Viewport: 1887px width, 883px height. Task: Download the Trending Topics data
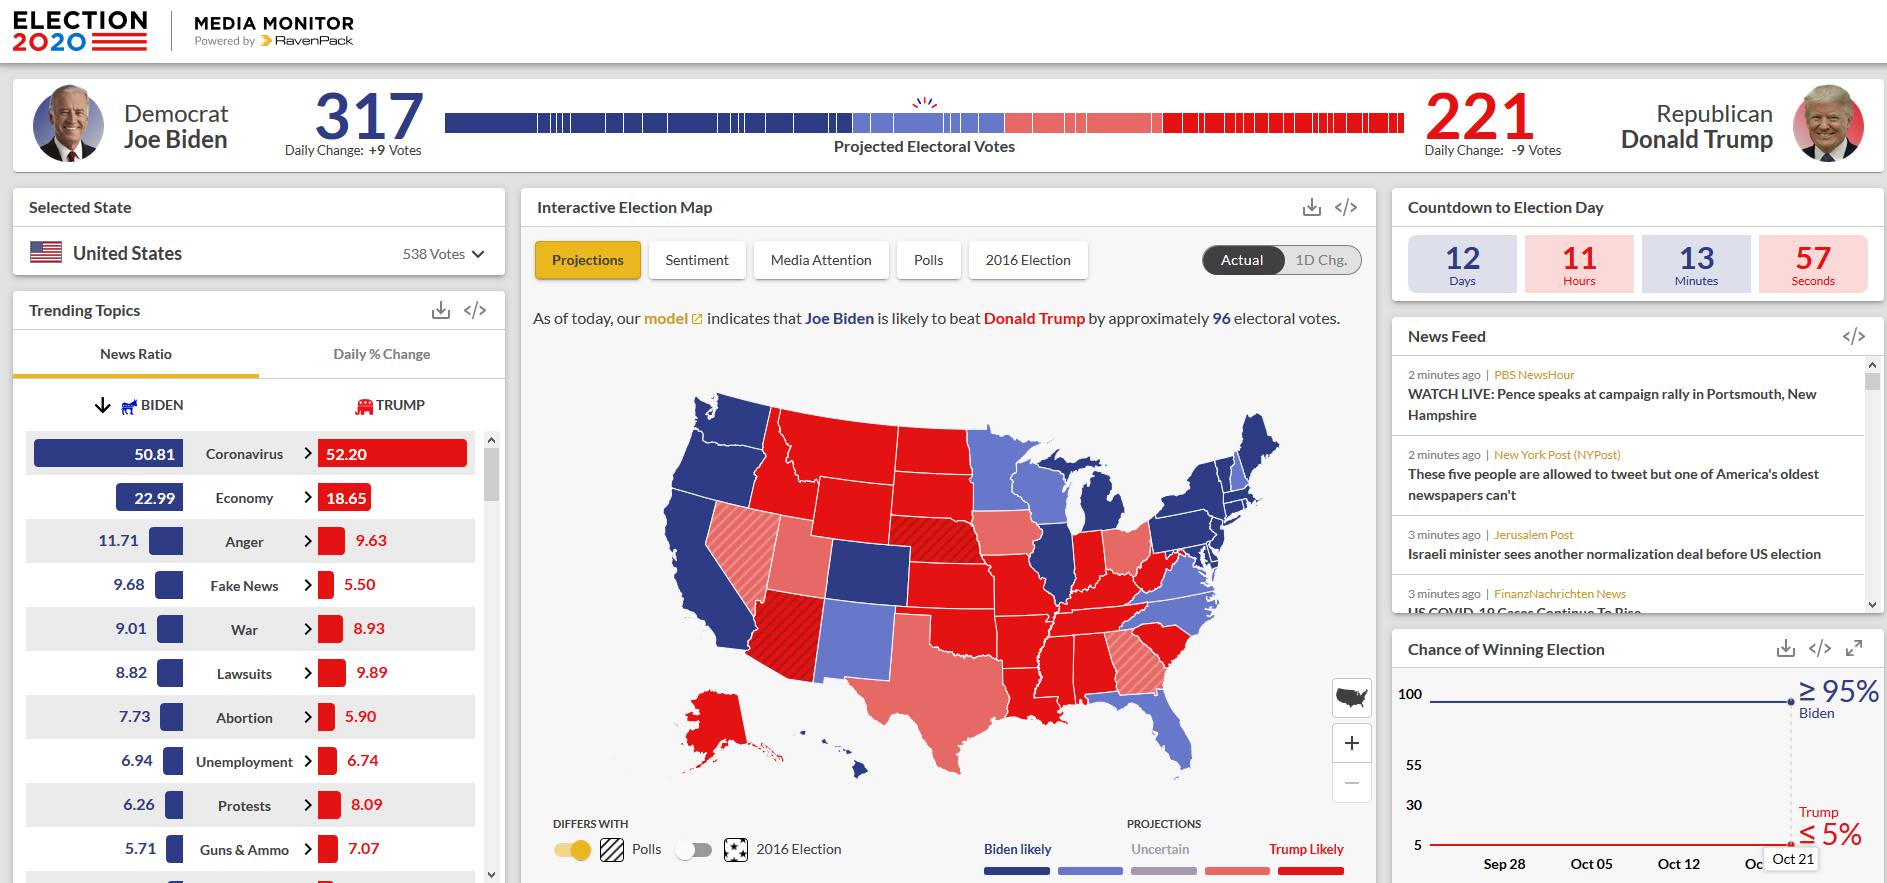[x=440, y=310]
